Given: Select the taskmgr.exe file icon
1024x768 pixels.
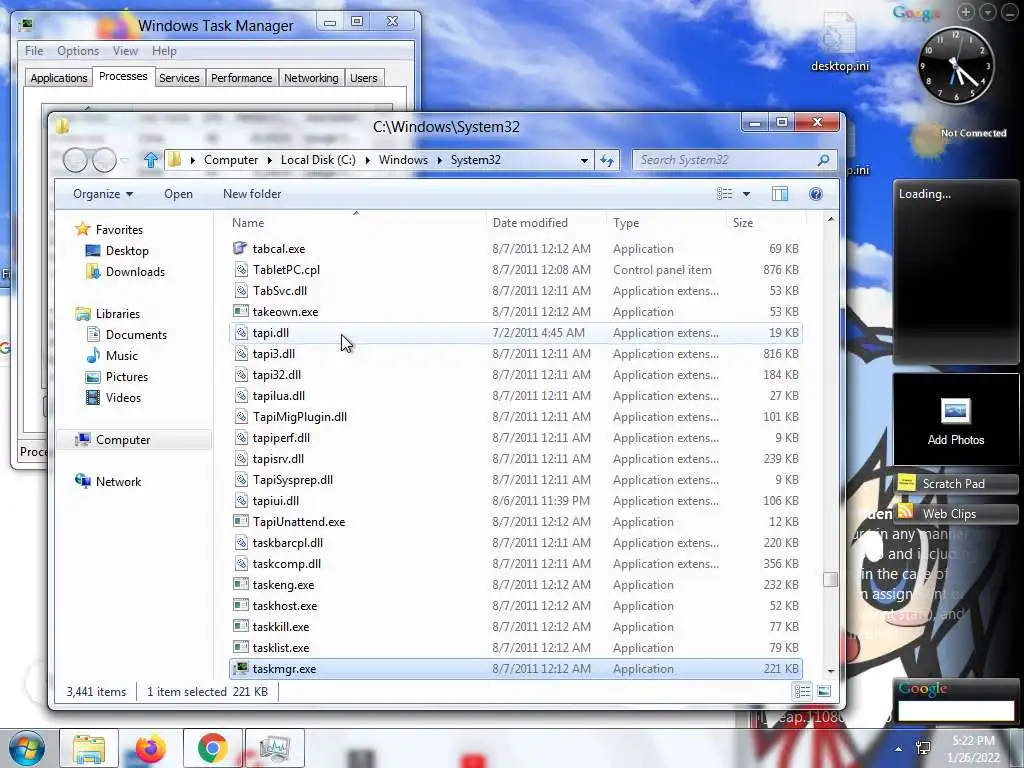Looking at the screenshot, I should pyautogui.click(x=241, y=668).
